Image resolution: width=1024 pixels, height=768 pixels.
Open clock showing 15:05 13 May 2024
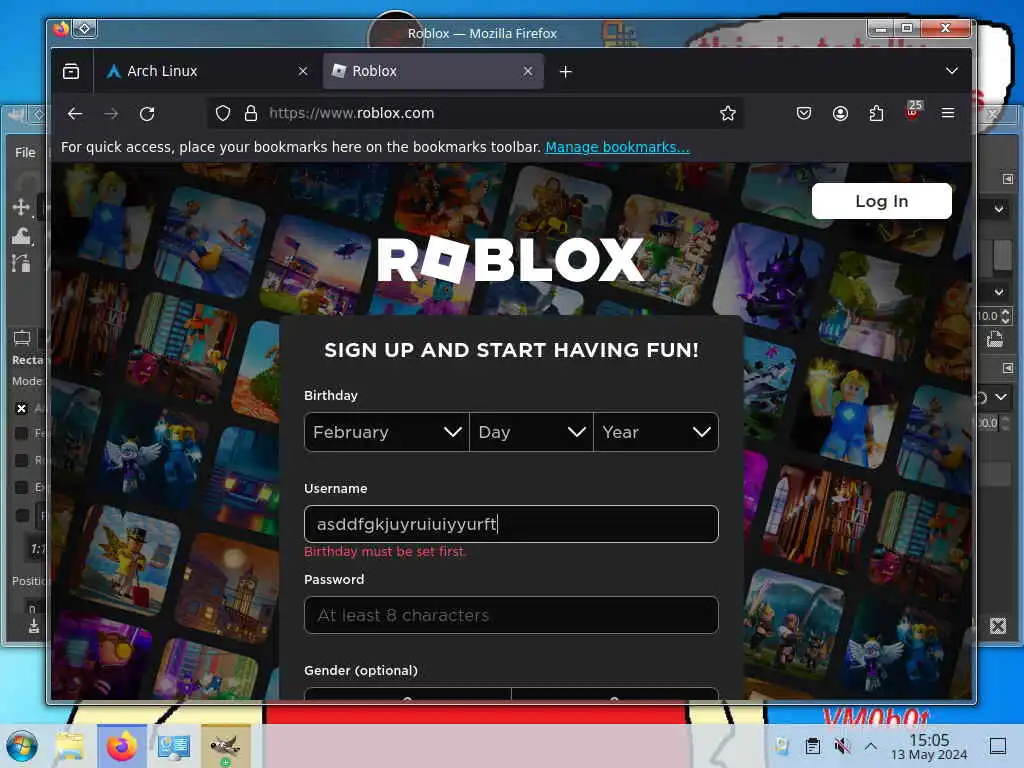929,746
